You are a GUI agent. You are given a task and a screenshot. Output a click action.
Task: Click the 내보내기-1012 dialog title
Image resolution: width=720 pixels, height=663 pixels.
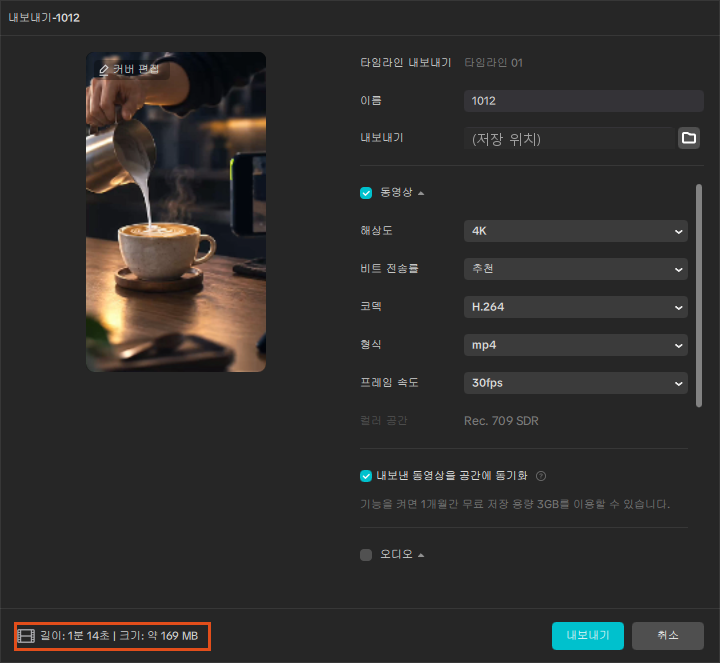pos(44,18)
